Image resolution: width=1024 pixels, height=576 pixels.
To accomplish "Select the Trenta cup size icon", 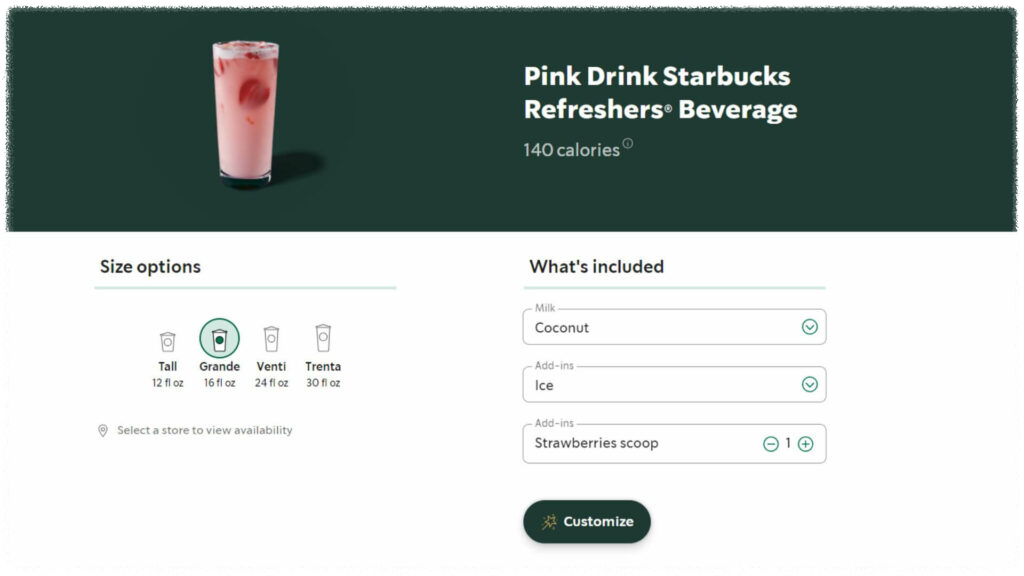I will click(x=323, y=338).
